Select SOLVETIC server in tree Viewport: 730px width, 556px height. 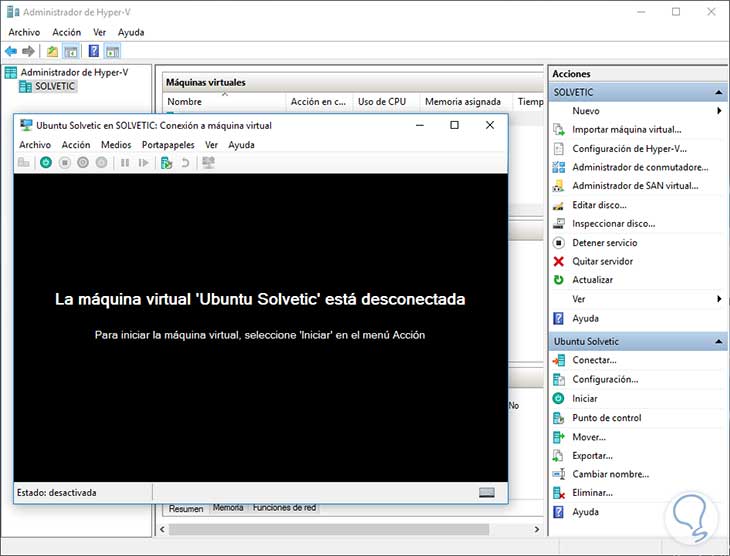click(x=54, y=86)
